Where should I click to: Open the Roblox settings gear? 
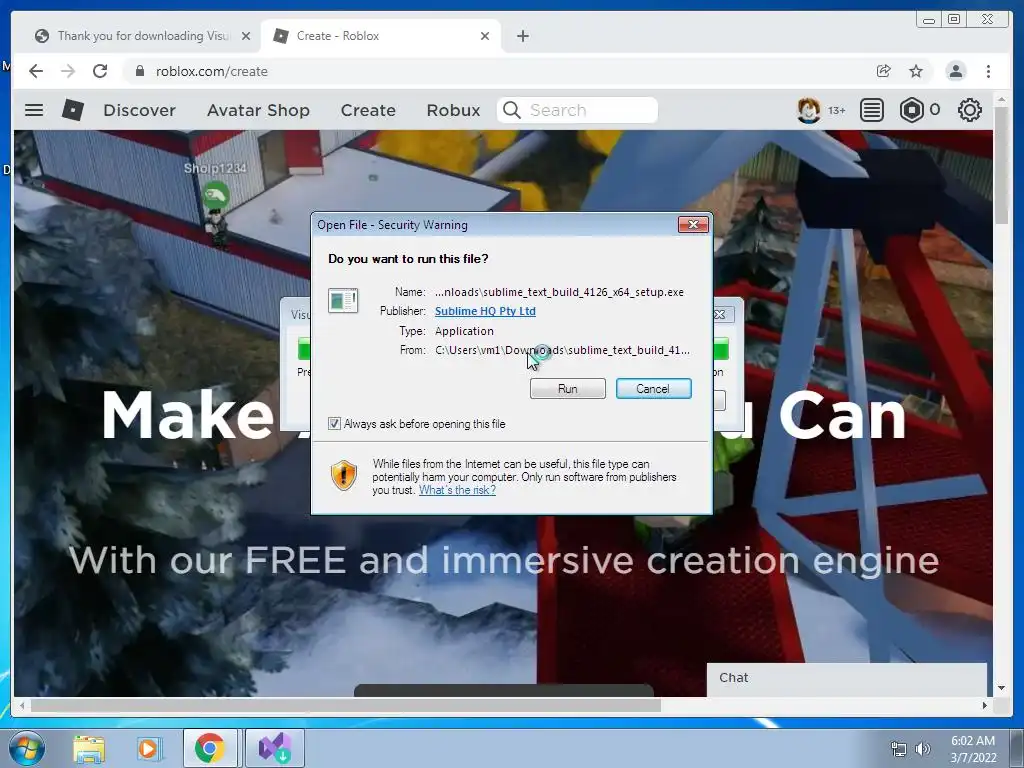click(x=970, y=110)
